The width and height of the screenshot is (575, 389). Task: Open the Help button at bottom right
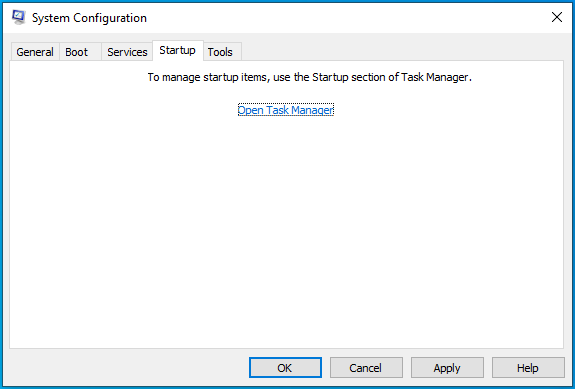coord(528,368)
